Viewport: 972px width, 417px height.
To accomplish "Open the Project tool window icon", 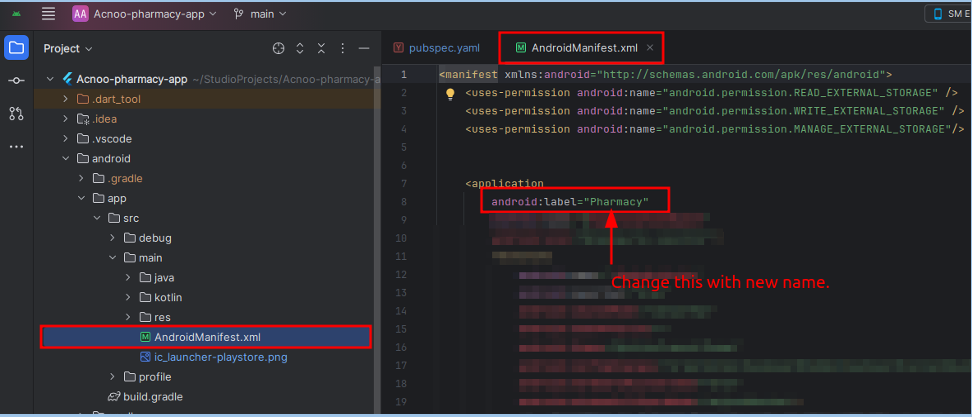I will coord(16,48).
